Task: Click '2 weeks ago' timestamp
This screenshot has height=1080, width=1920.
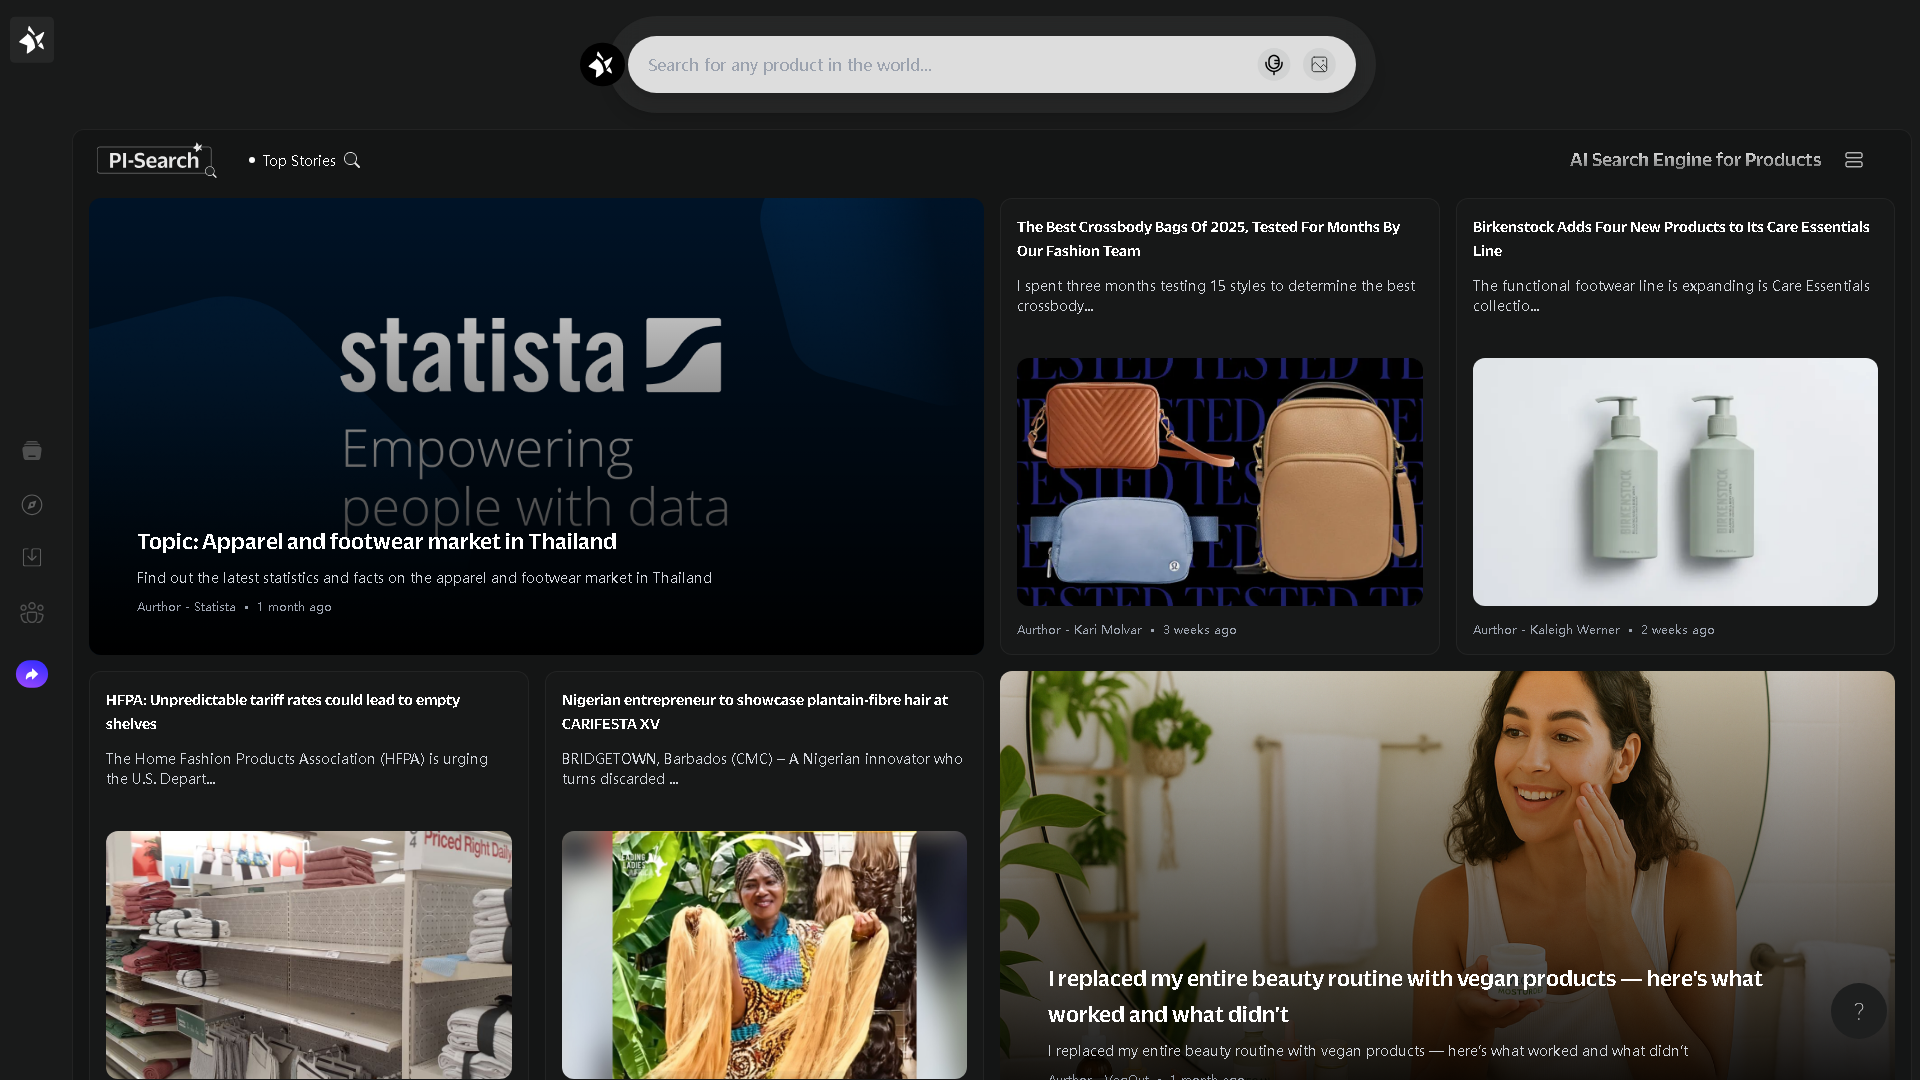Action: coord(1677,630)
